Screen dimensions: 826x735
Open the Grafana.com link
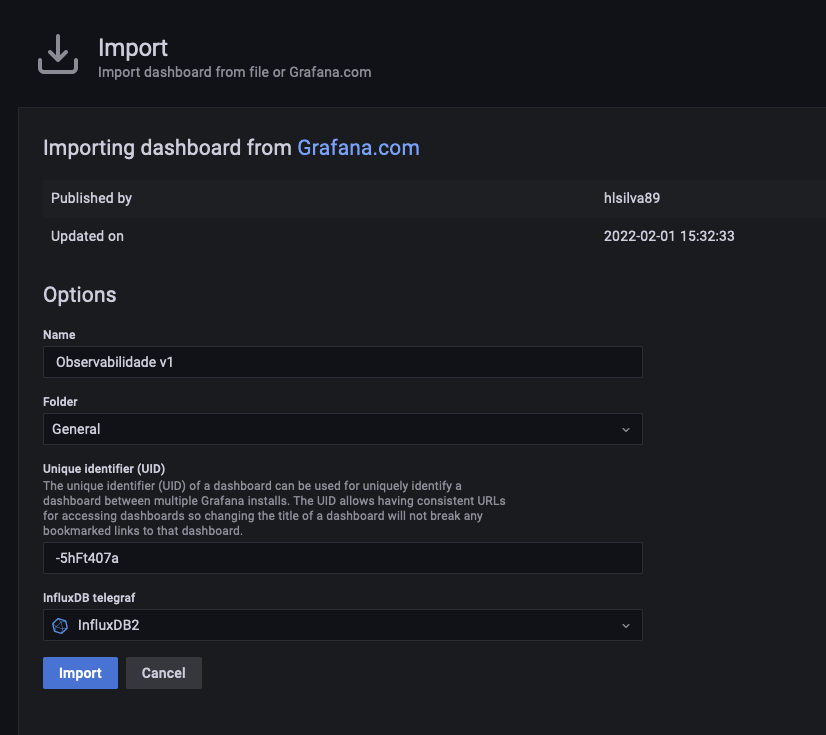tap(358, 148)
